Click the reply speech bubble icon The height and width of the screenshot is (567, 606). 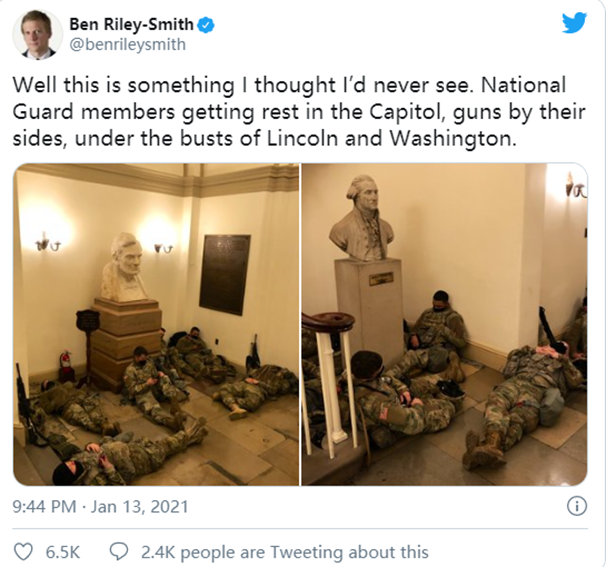click(x=119, y=552)
